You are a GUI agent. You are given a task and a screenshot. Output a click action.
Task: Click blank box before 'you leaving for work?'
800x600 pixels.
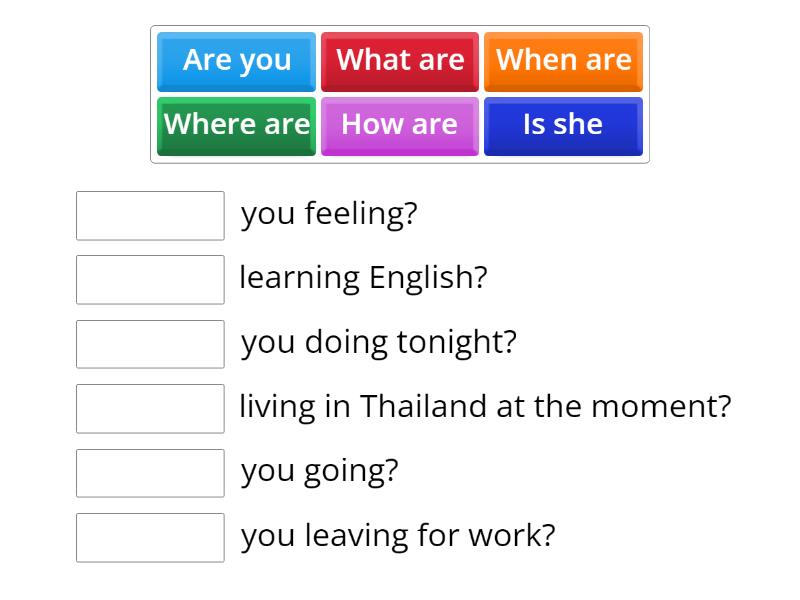click(x=150, y=538)
